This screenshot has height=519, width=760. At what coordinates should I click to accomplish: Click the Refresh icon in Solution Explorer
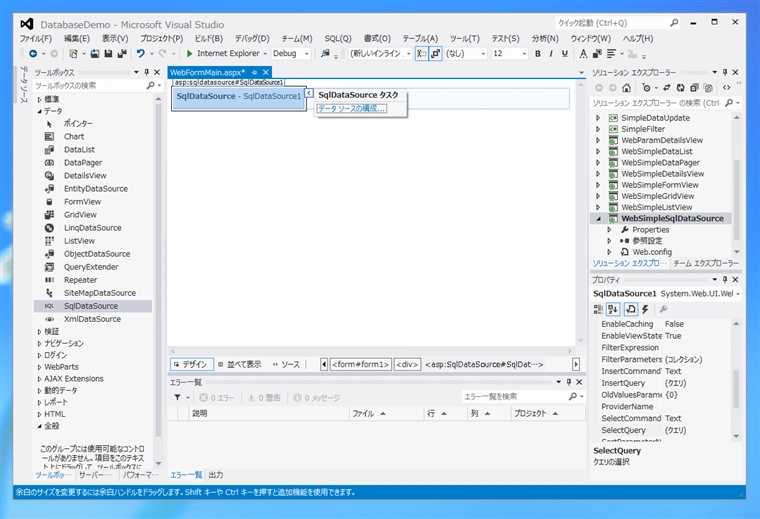(x=681, y=88)
